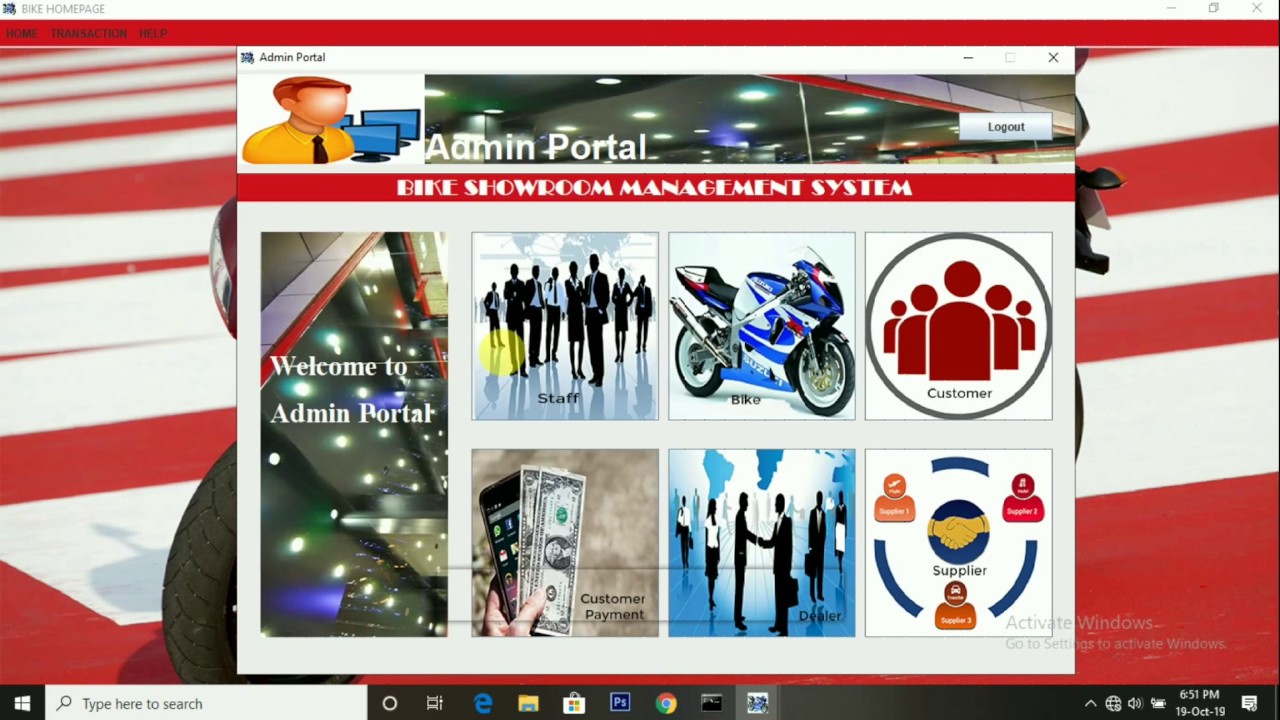Open Task View on the taskbar
This screenshot has height=720, width=1280.
pos(435,703)
